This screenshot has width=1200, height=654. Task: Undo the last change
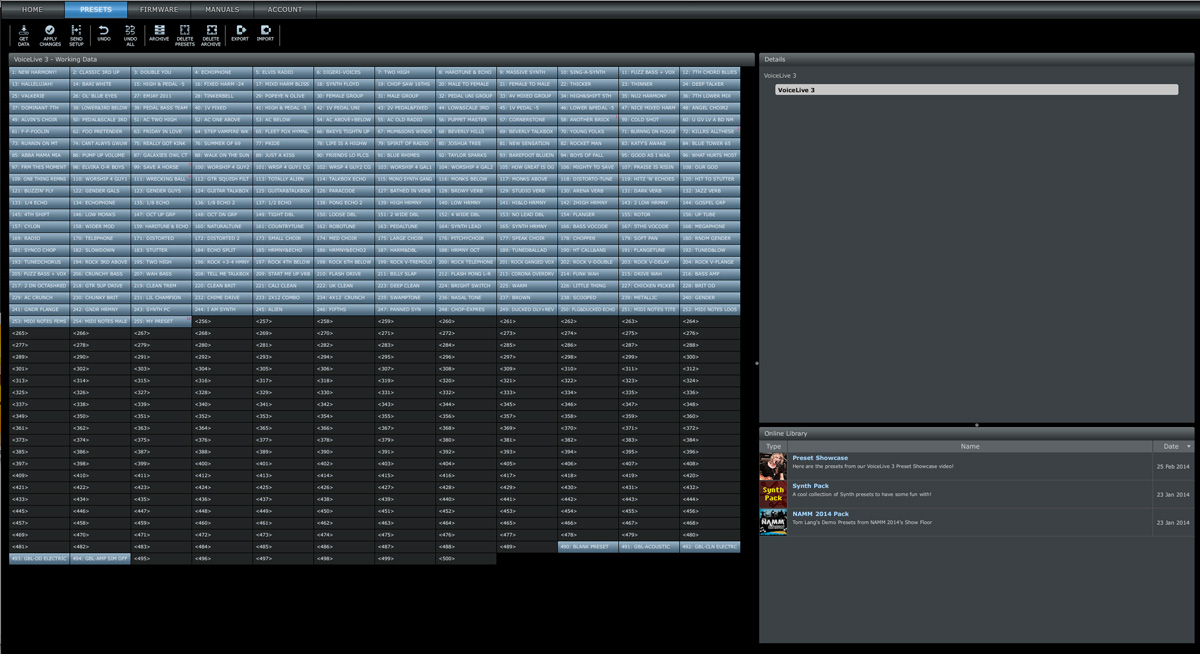click(104, 35)
